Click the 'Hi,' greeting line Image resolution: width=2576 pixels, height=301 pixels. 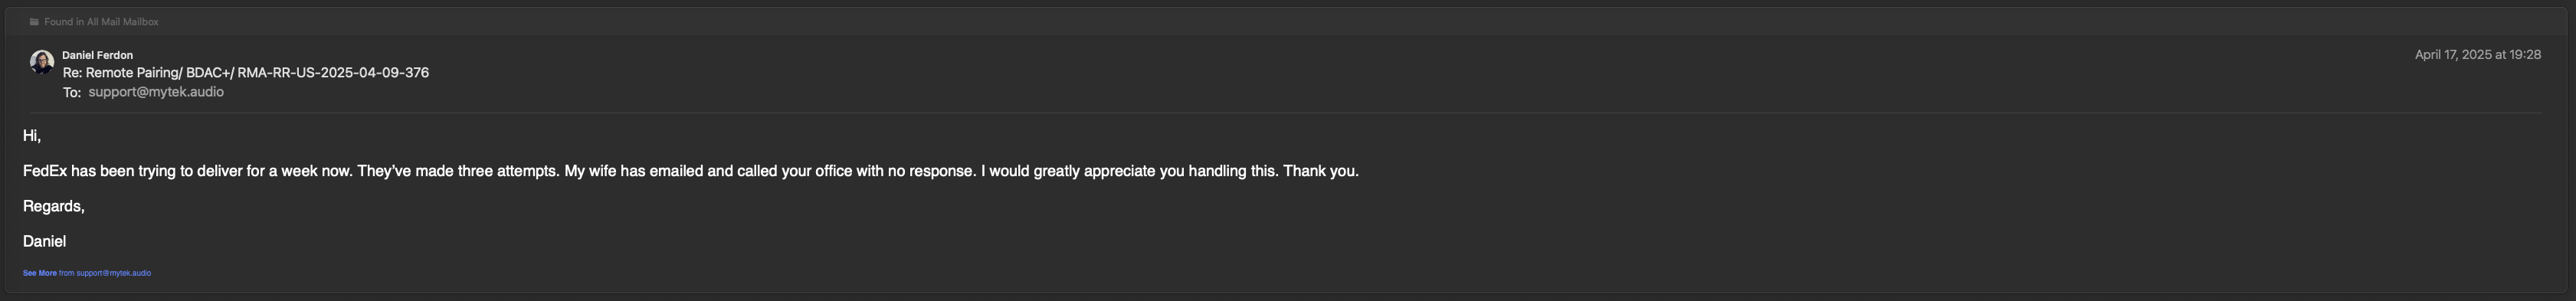click(32, 136)
